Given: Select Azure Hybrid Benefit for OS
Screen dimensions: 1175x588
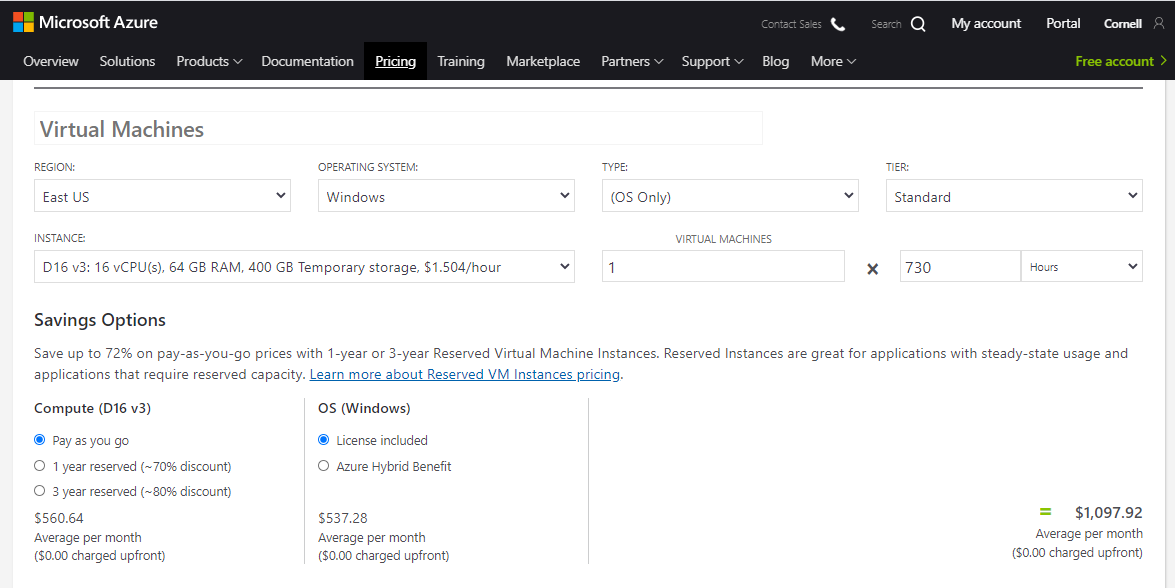Looking at the screenshot, I should 324,466.
